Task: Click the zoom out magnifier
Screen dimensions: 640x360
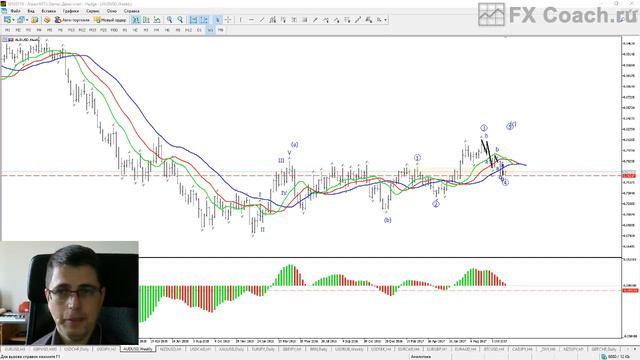Action: pos(180,20)
